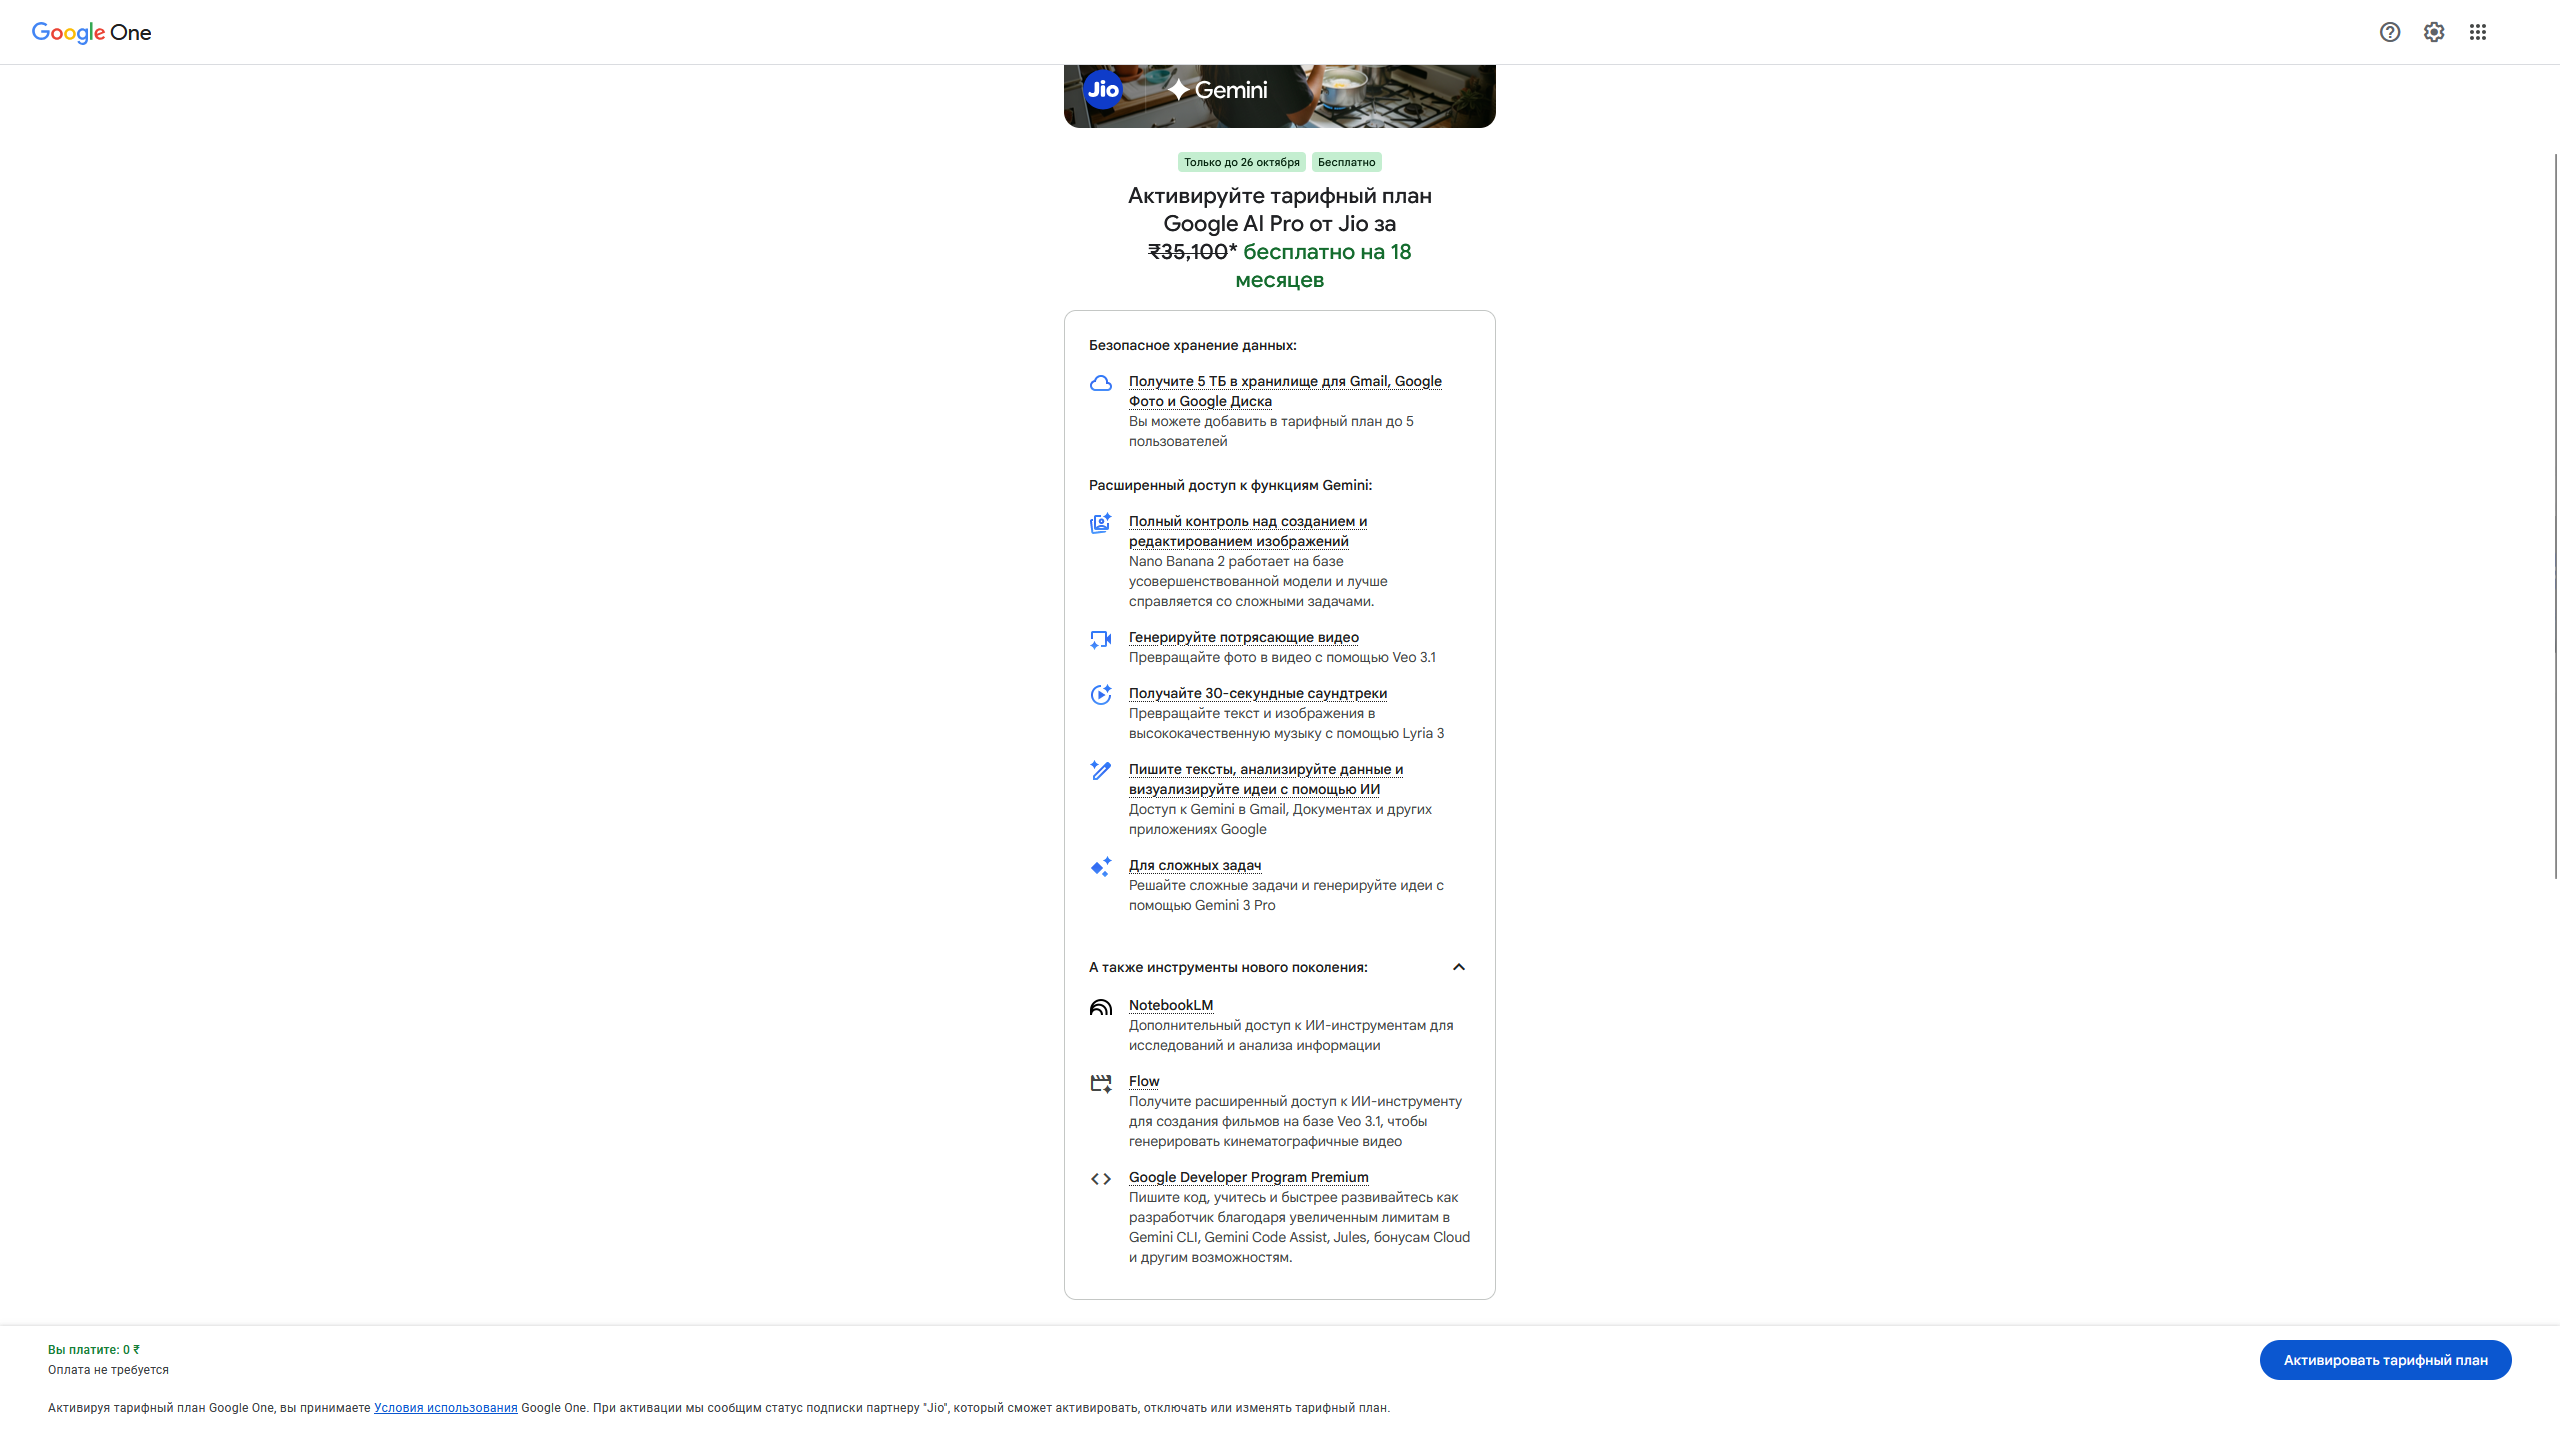Click the "Оплата не требуется" note
Viewport: 2560px width, 1440px height.
click(x=108, y=1370)
